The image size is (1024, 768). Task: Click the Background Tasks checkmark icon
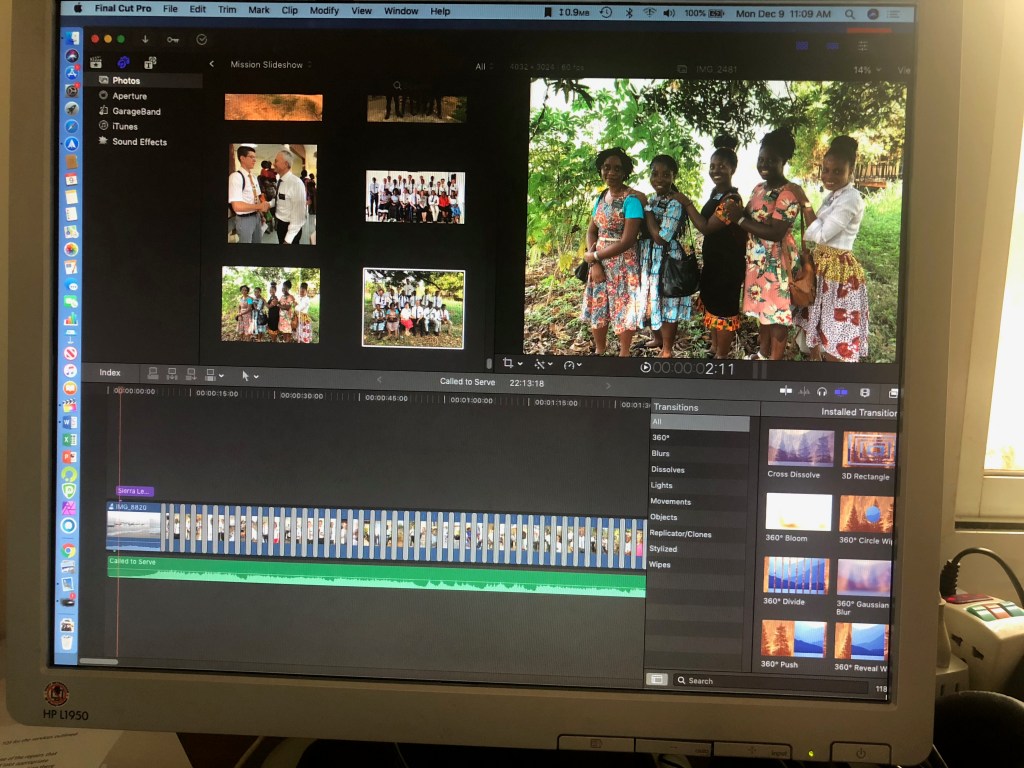(201, 39)
